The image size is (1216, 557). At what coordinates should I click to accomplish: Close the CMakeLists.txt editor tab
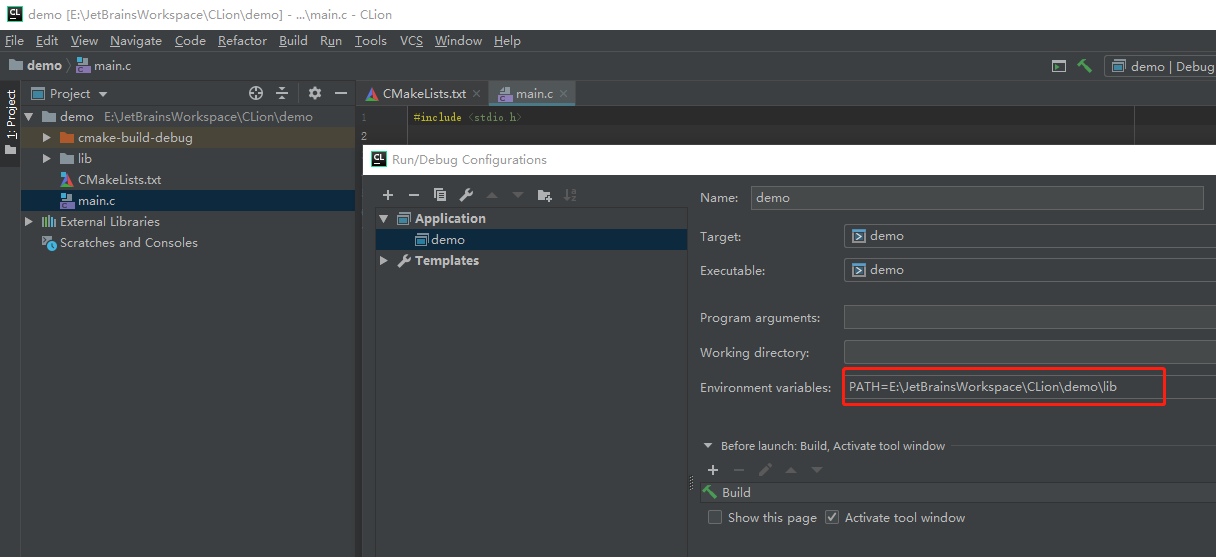click(477, 93)
